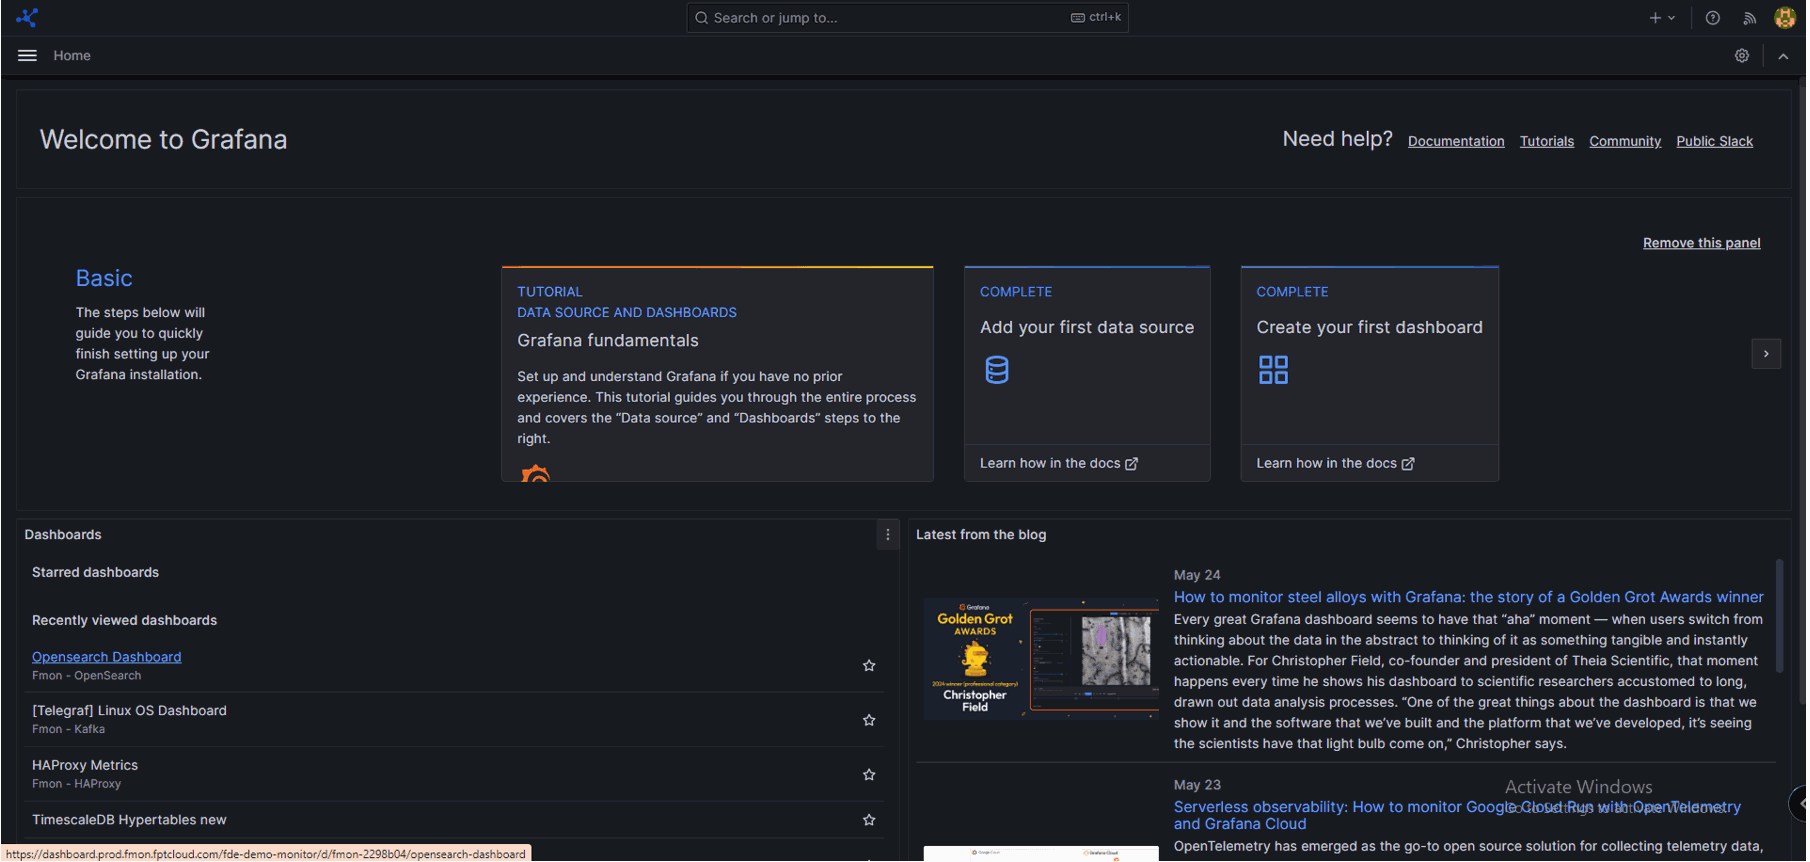
Task: Open dashboard settings gear icon
Action: [x=1742, y=56]
